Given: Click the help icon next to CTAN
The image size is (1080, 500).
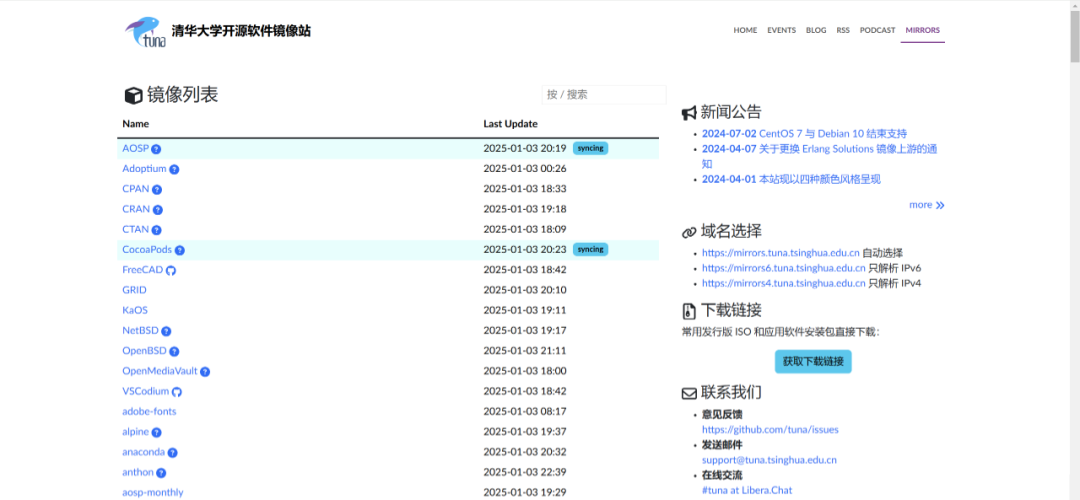Looking at the screenshot, I should tap(156, 230).
